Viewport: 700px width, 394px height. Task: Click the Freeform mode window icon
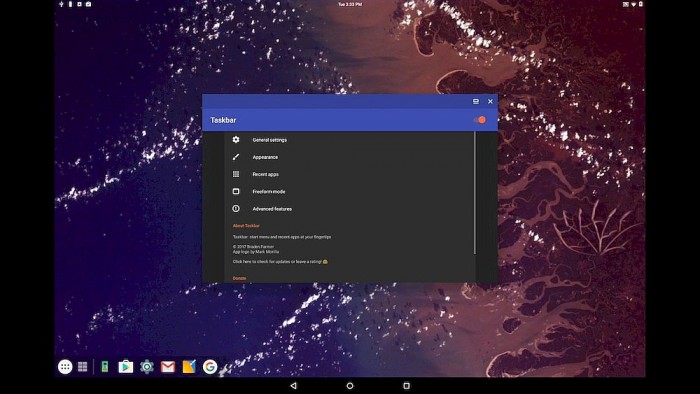tap(236, 191)
